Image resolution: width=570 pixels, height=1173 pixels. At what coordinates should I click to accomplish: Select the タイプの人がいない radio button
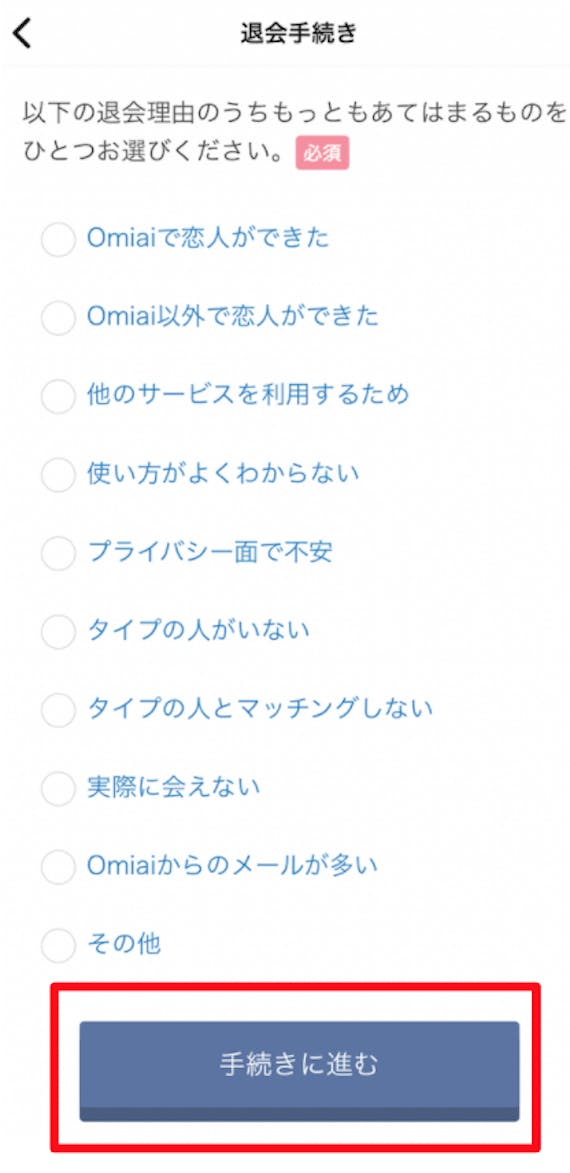click(x=58, y=631)
